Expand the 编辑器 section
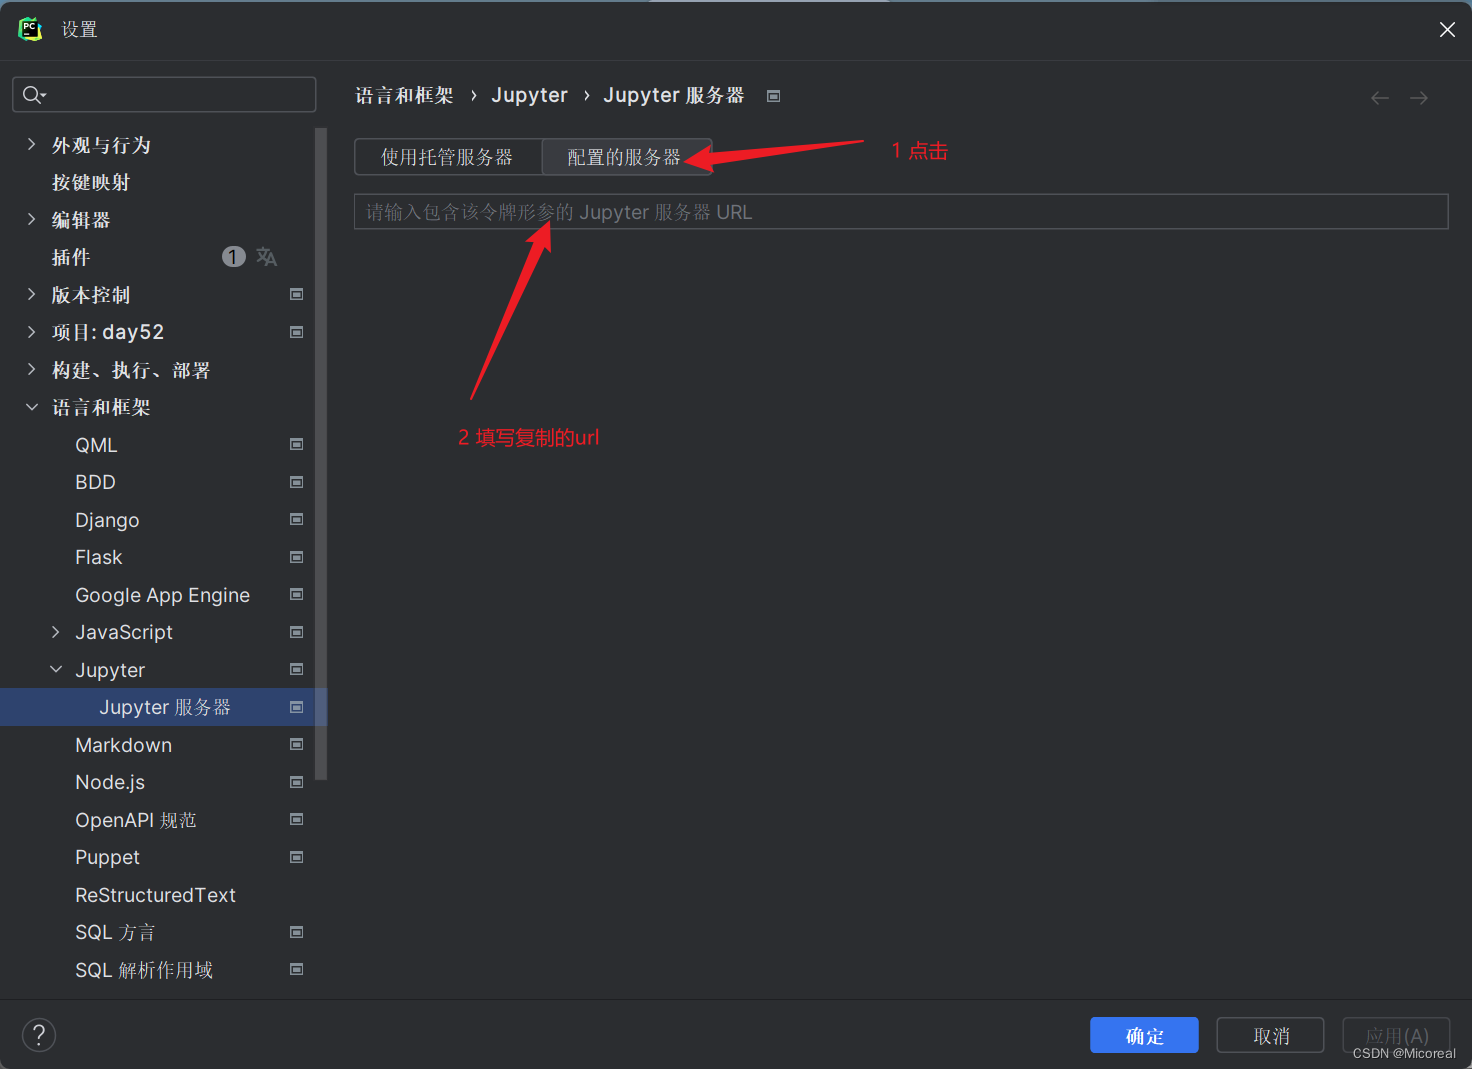This screenshot has width=1472, height=1069. [x=31, y=219]
